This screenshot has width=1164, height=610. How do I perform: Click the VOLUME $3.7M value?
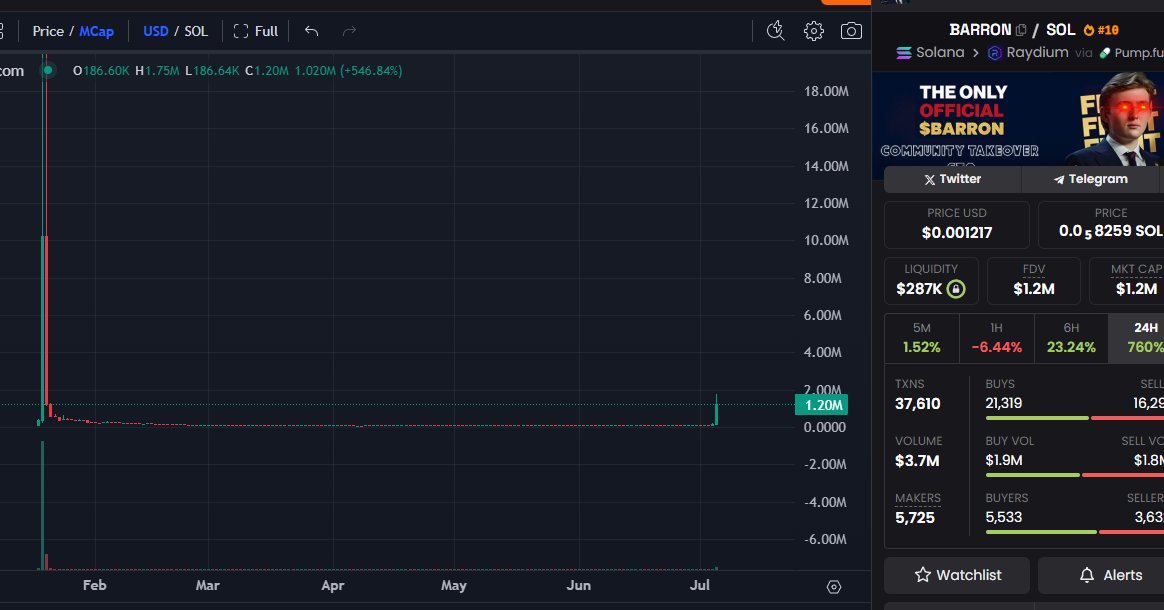coord(917,461)
